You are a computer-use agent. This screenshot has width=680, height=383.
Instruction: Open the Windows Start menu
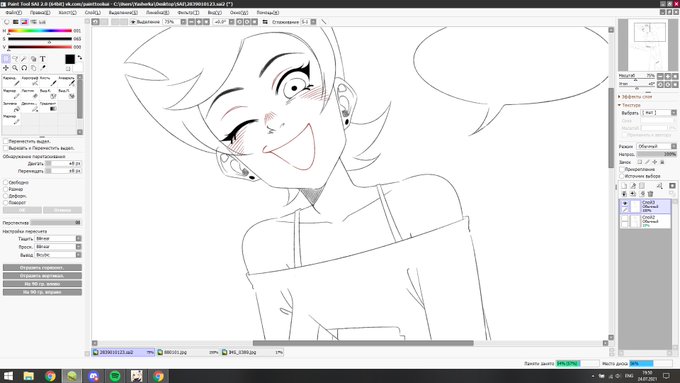[8, 376]
